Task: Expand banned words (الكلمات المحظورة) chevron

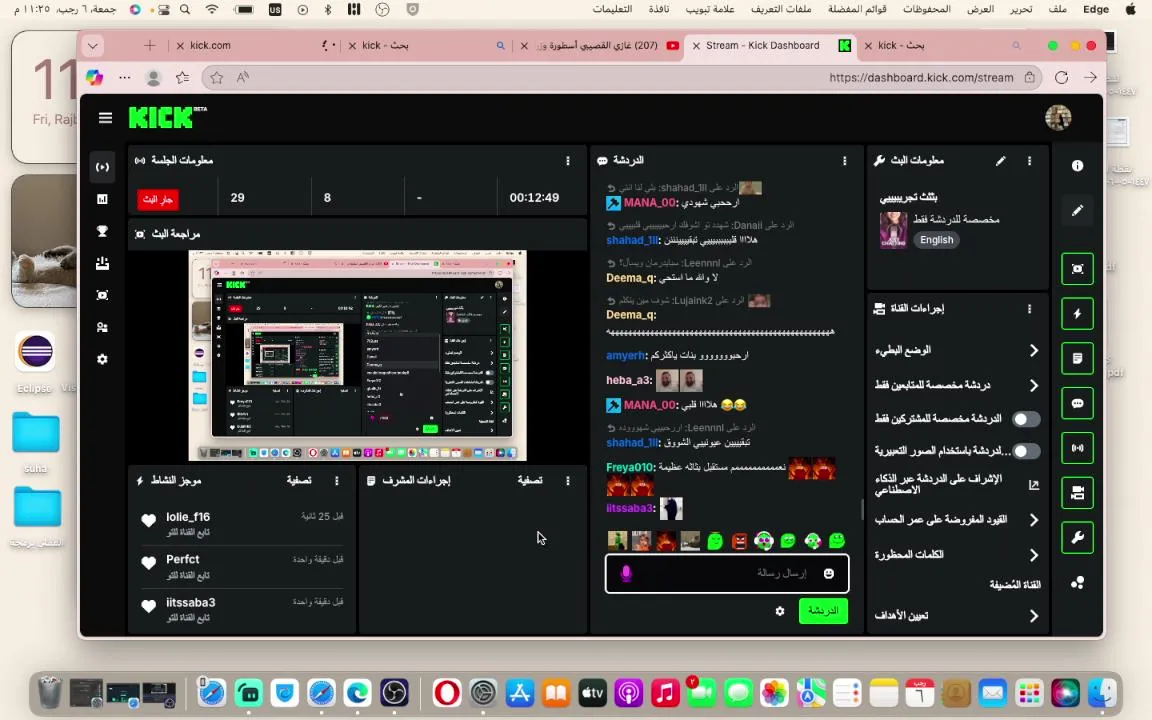Action: click(x=1034, y=555)
